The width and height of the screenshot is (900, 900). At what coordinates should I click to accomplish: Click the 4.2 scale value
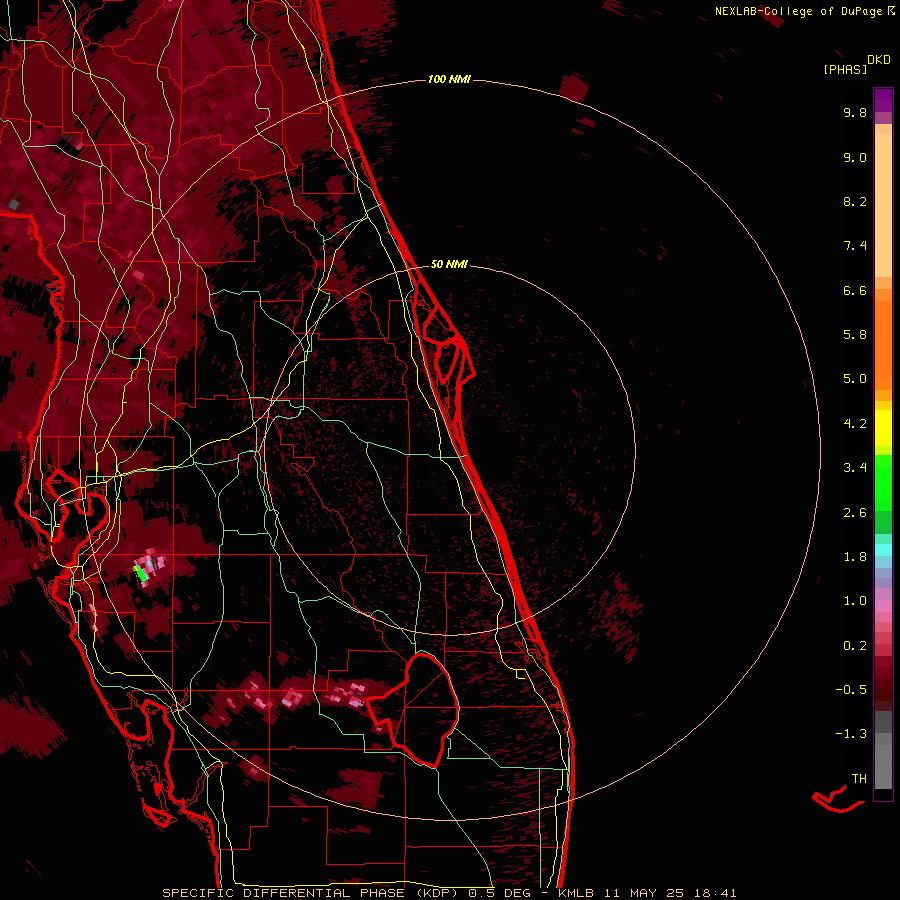pyautogui.click(x=855, y=424)
